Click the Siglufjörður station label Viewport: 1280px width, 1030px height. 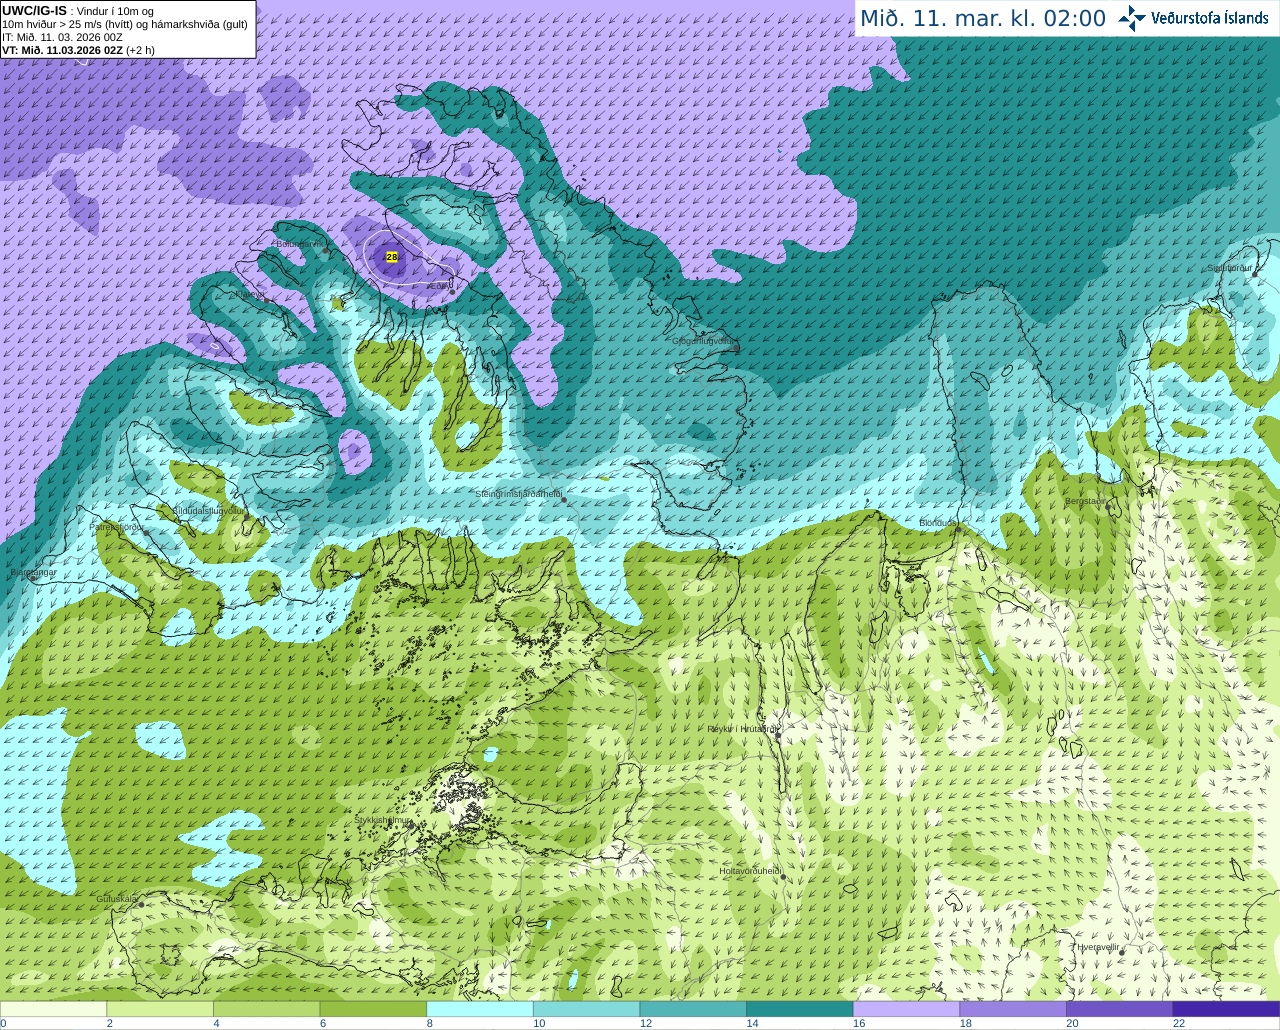(1229, 268)
